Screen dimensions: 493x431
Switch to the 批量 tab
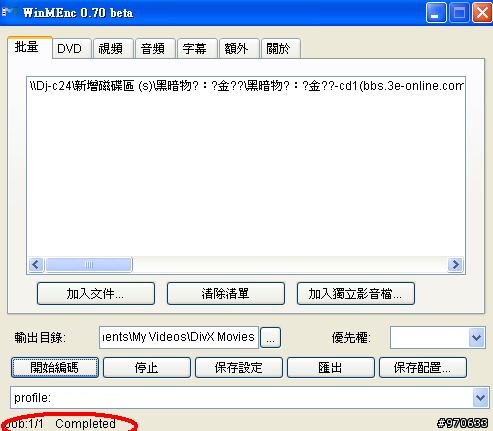coord(30,47)
